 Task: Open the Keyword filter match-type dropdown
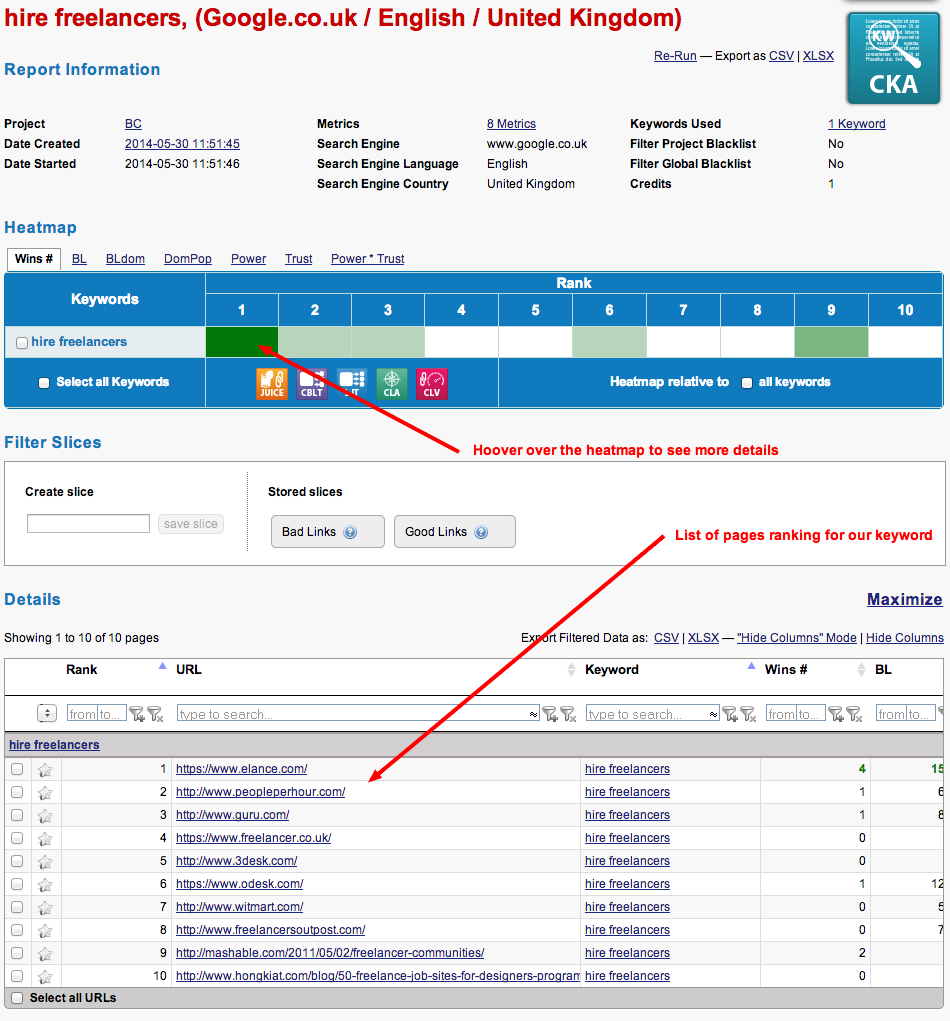tap(714, 714)
